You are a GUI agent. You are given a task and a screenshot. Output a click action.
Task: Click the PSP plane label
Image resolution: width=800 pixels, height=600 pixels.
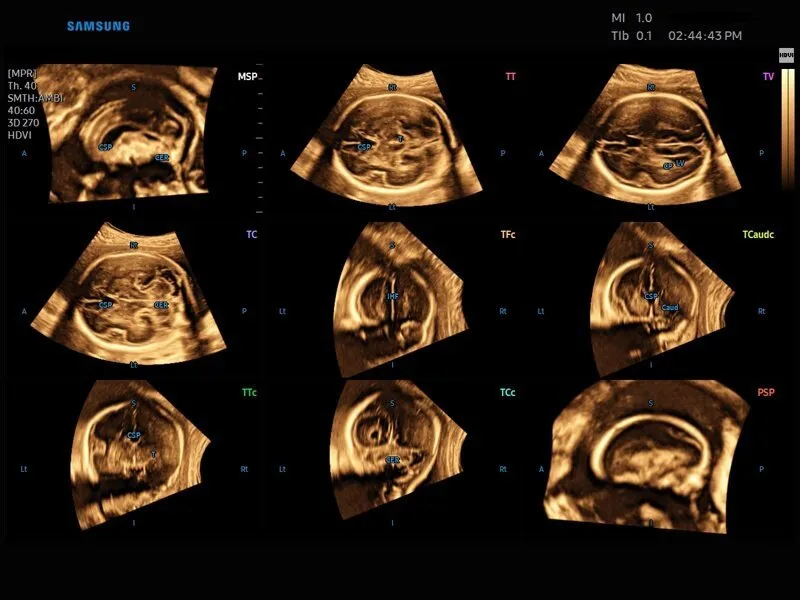766,393
